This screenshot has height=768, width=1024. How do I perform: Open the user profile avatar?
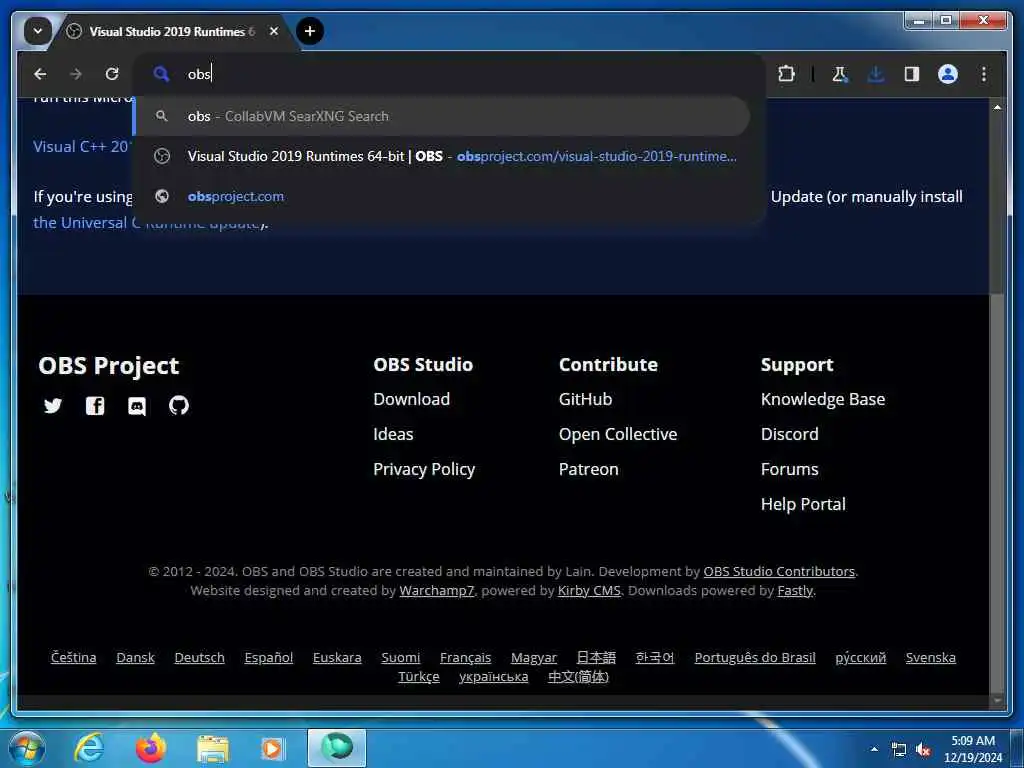click(948, 74)
